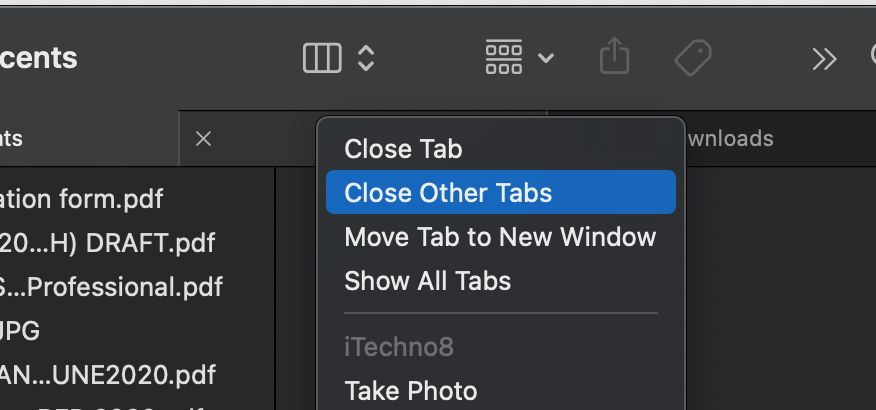The width and height of the screenshot is (876, 410).
Task: Switch to column view in the toolbar
Action: click(x=322, y=58)
